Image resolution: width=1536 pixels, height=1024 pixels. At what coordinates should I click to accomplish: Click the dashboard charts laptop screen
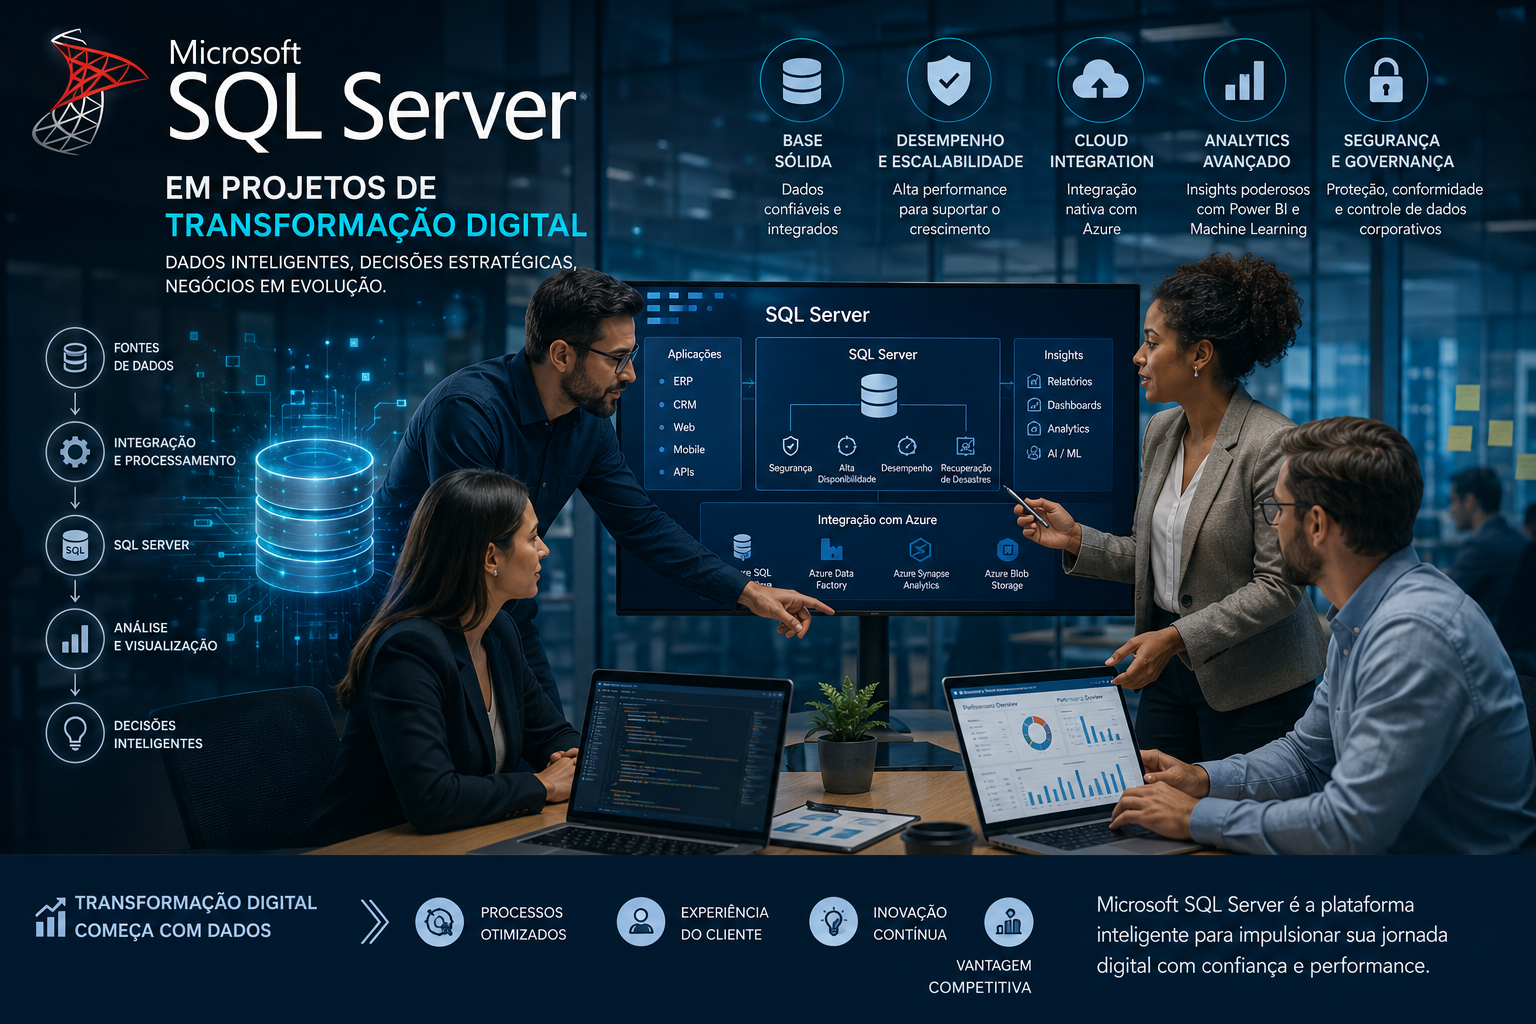click(1045, 751)
